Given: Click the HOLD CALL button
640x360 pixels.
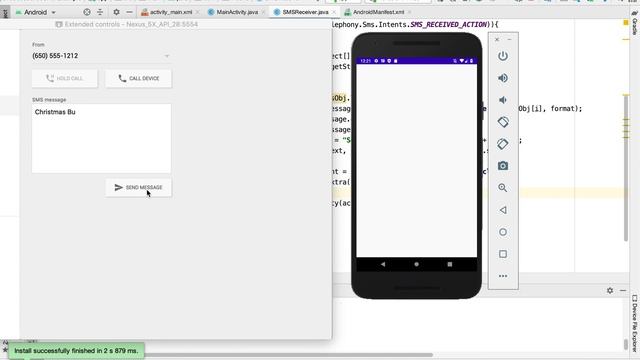Looking at the screenshot, I should click(x=65, y=78).
